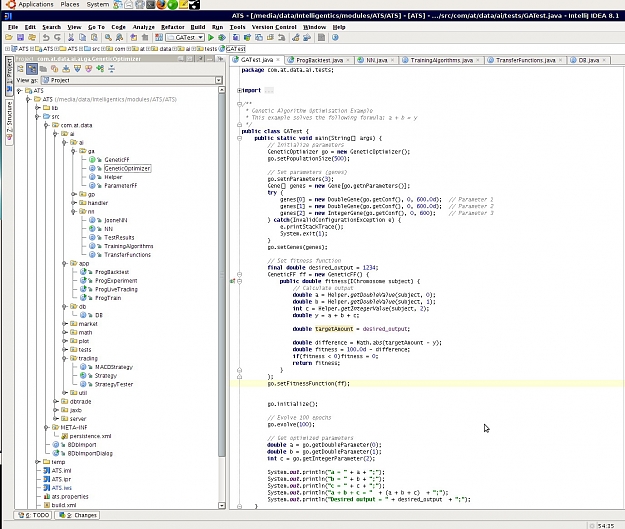Start debugging with the Debug bug icon
Screen dimensions: 625x529
(x=222, y=37)
